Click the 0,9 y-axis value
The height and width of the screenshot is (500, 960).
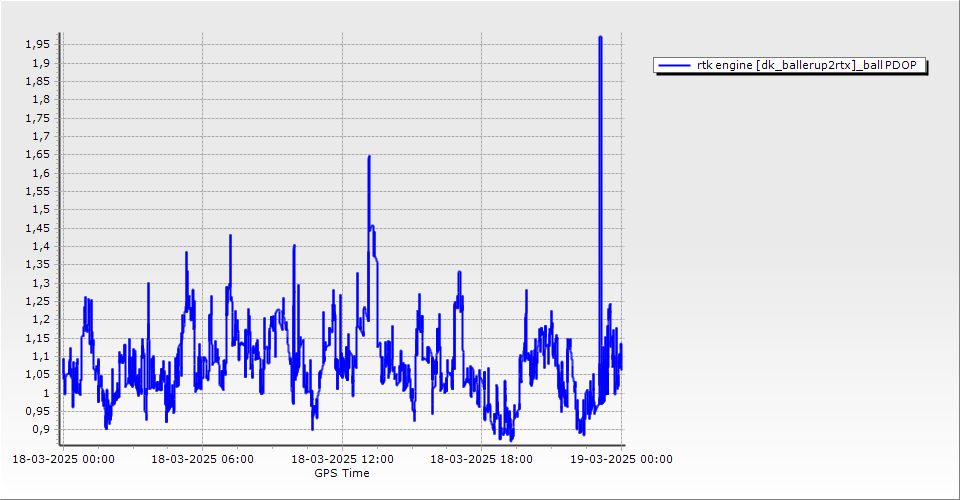[x=40, y=430]
